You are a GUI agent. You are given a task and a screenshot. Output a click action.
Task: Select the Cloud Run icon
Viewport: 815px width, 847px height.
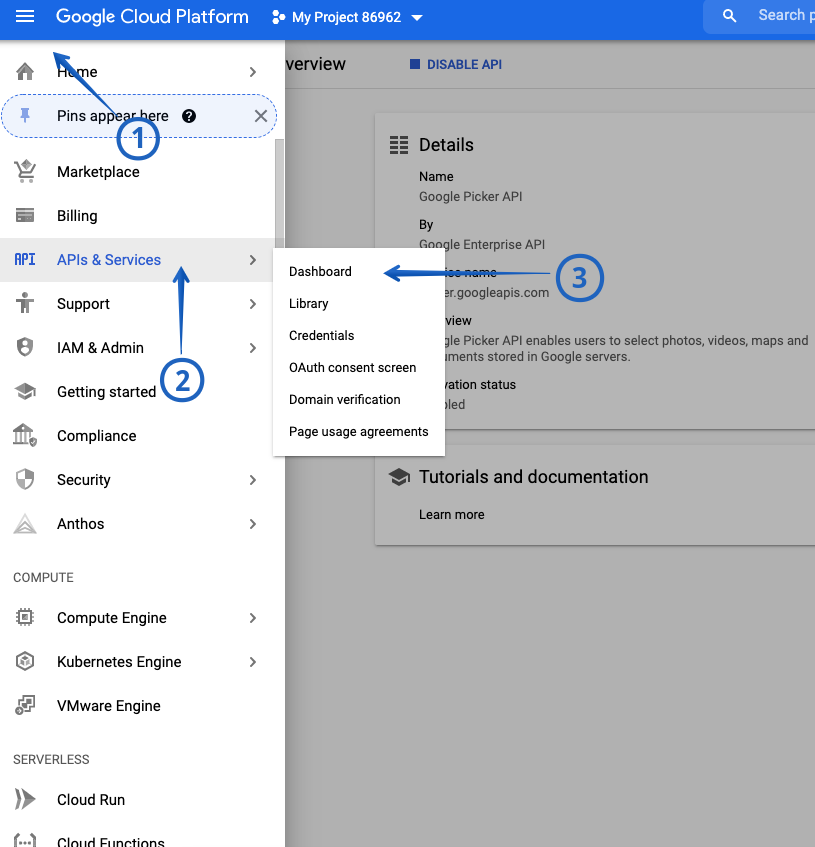point(25,799)
